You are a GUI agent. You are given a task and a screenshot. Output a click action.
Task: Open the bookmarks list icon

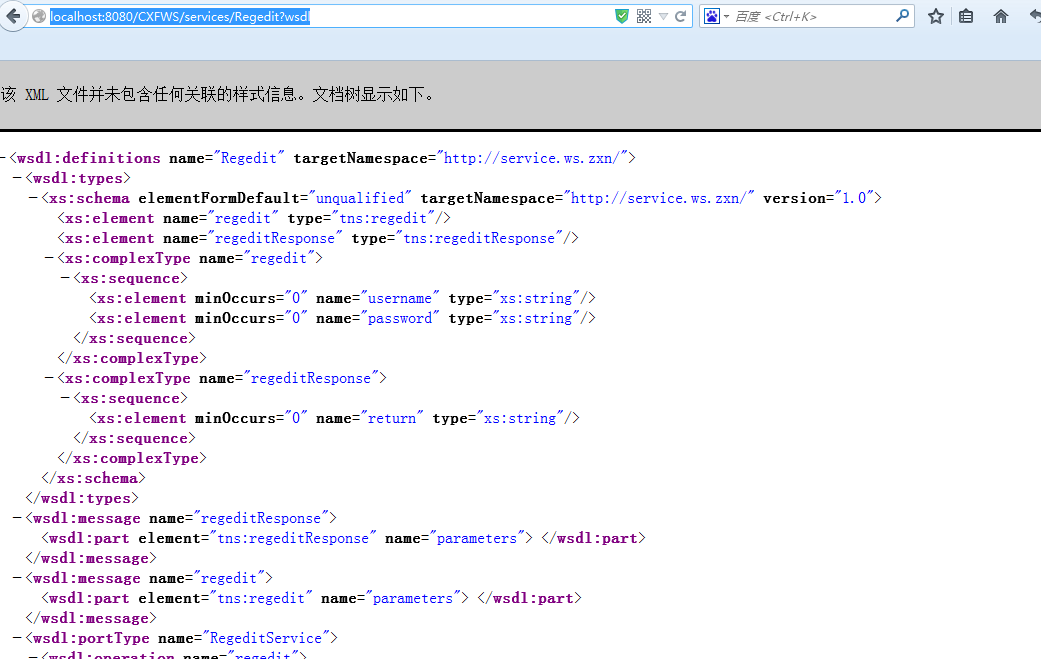tap(966, 17)
